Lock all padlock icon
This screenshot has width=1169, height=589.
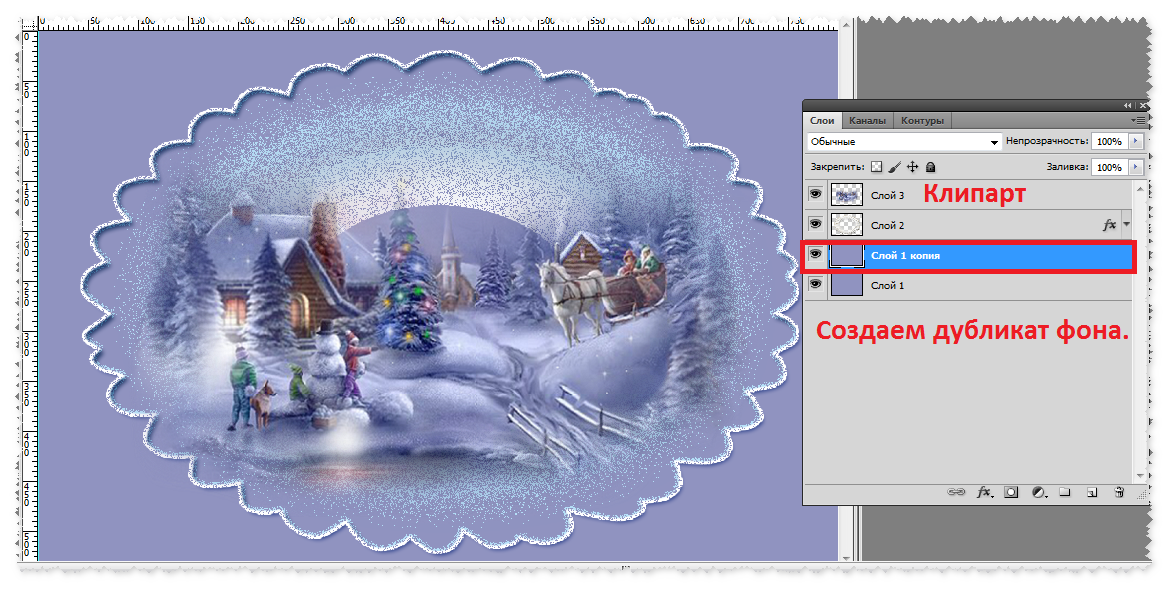pos(930,167)
